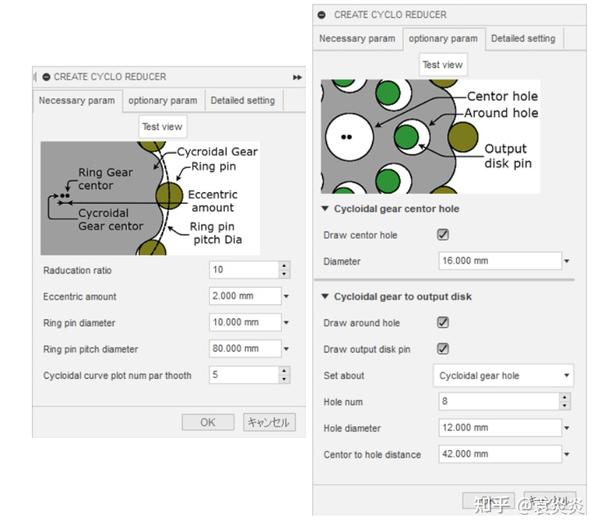This screenshot has width=600, height=531.
Task: Switch to optionary param tab in left dialog
Action: [162, 100]
